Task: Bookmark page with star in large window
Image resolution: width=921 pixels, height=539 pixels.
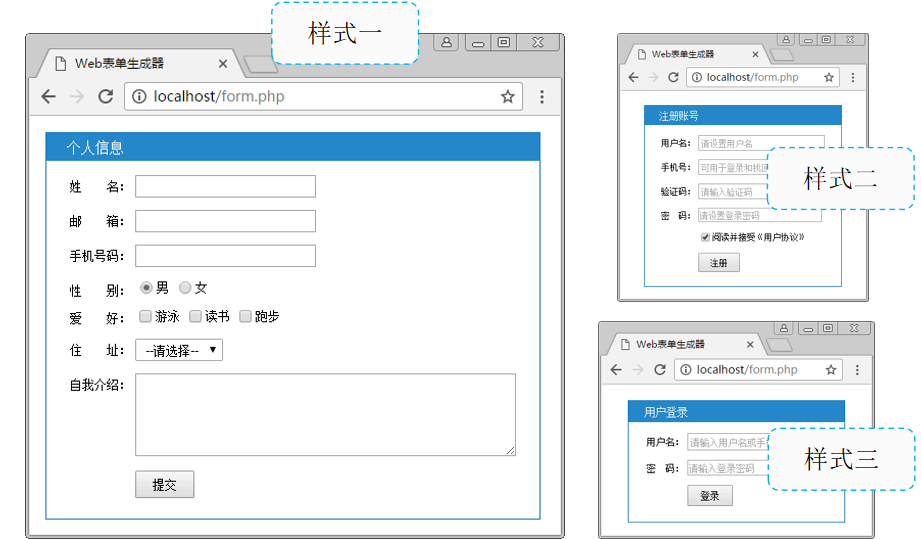Action: (507, 97)
